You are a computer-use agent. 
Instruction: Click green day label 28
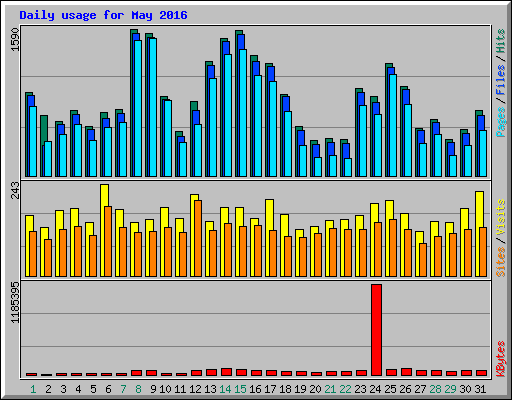click(x=435, y=389)
